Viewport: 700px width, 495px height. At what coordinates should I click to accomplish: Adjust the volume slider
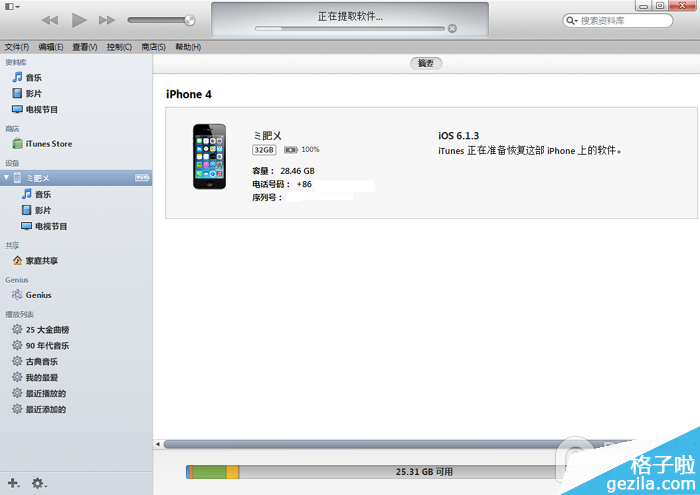162,20
